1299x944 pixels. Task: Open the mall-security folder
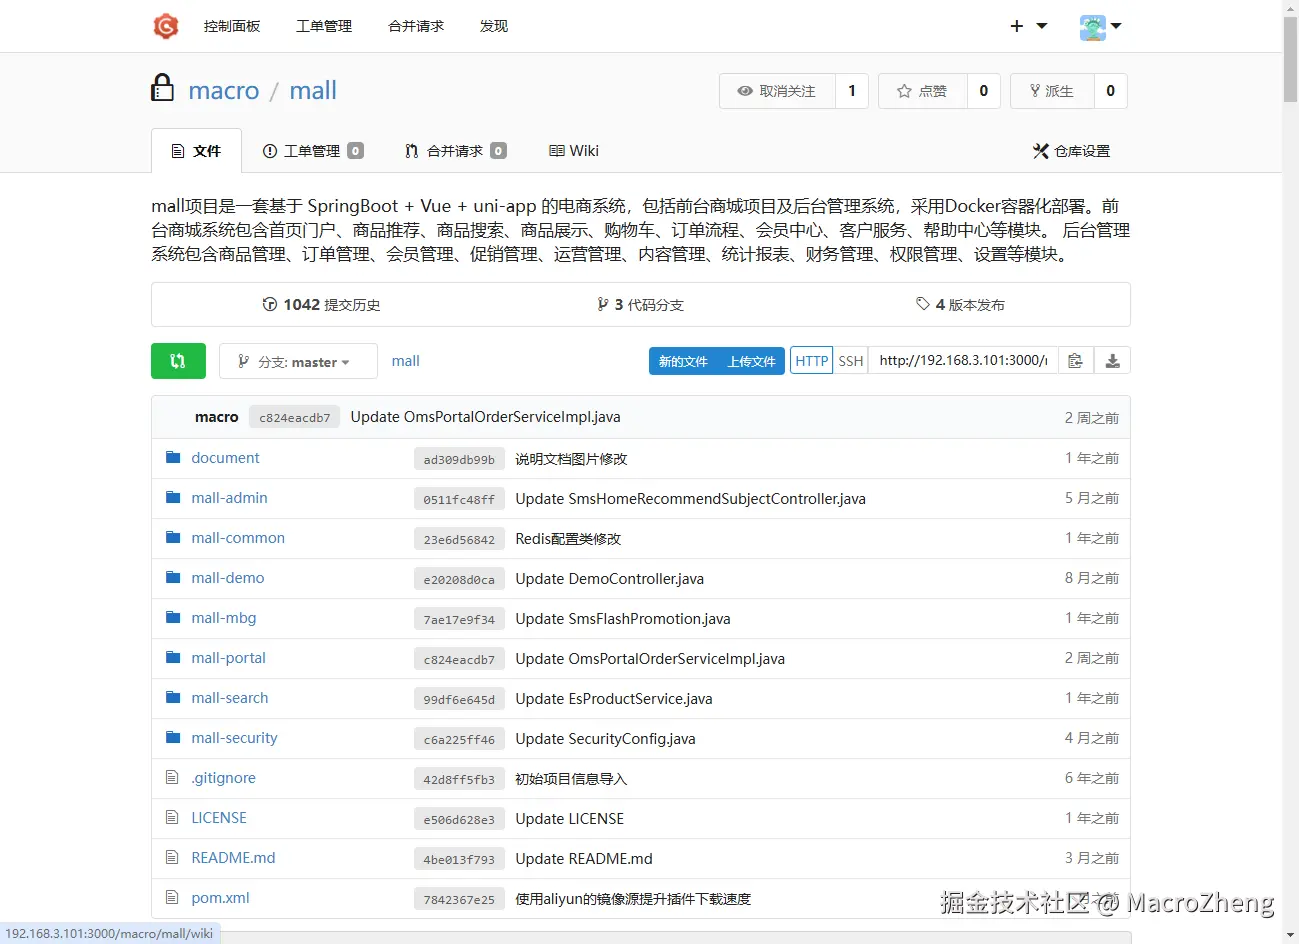tap(234, 738)
